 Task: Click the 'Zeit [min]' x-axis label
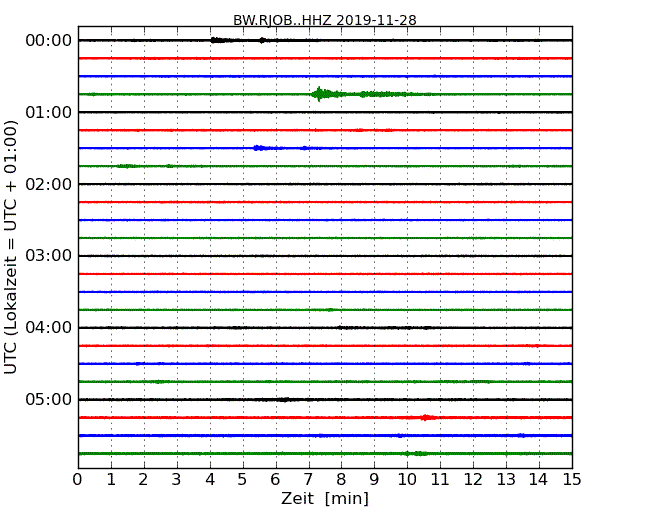(325, 498)
